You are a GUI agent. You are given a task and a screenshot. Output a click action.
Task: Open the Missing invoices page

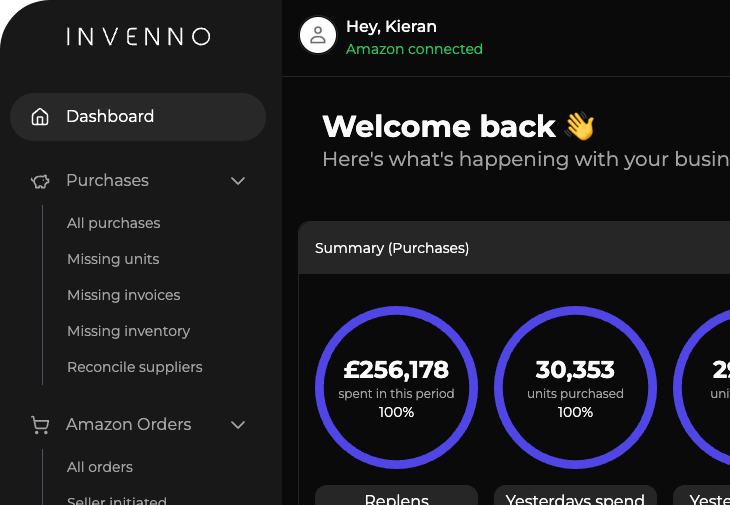(x=123, y=295)
